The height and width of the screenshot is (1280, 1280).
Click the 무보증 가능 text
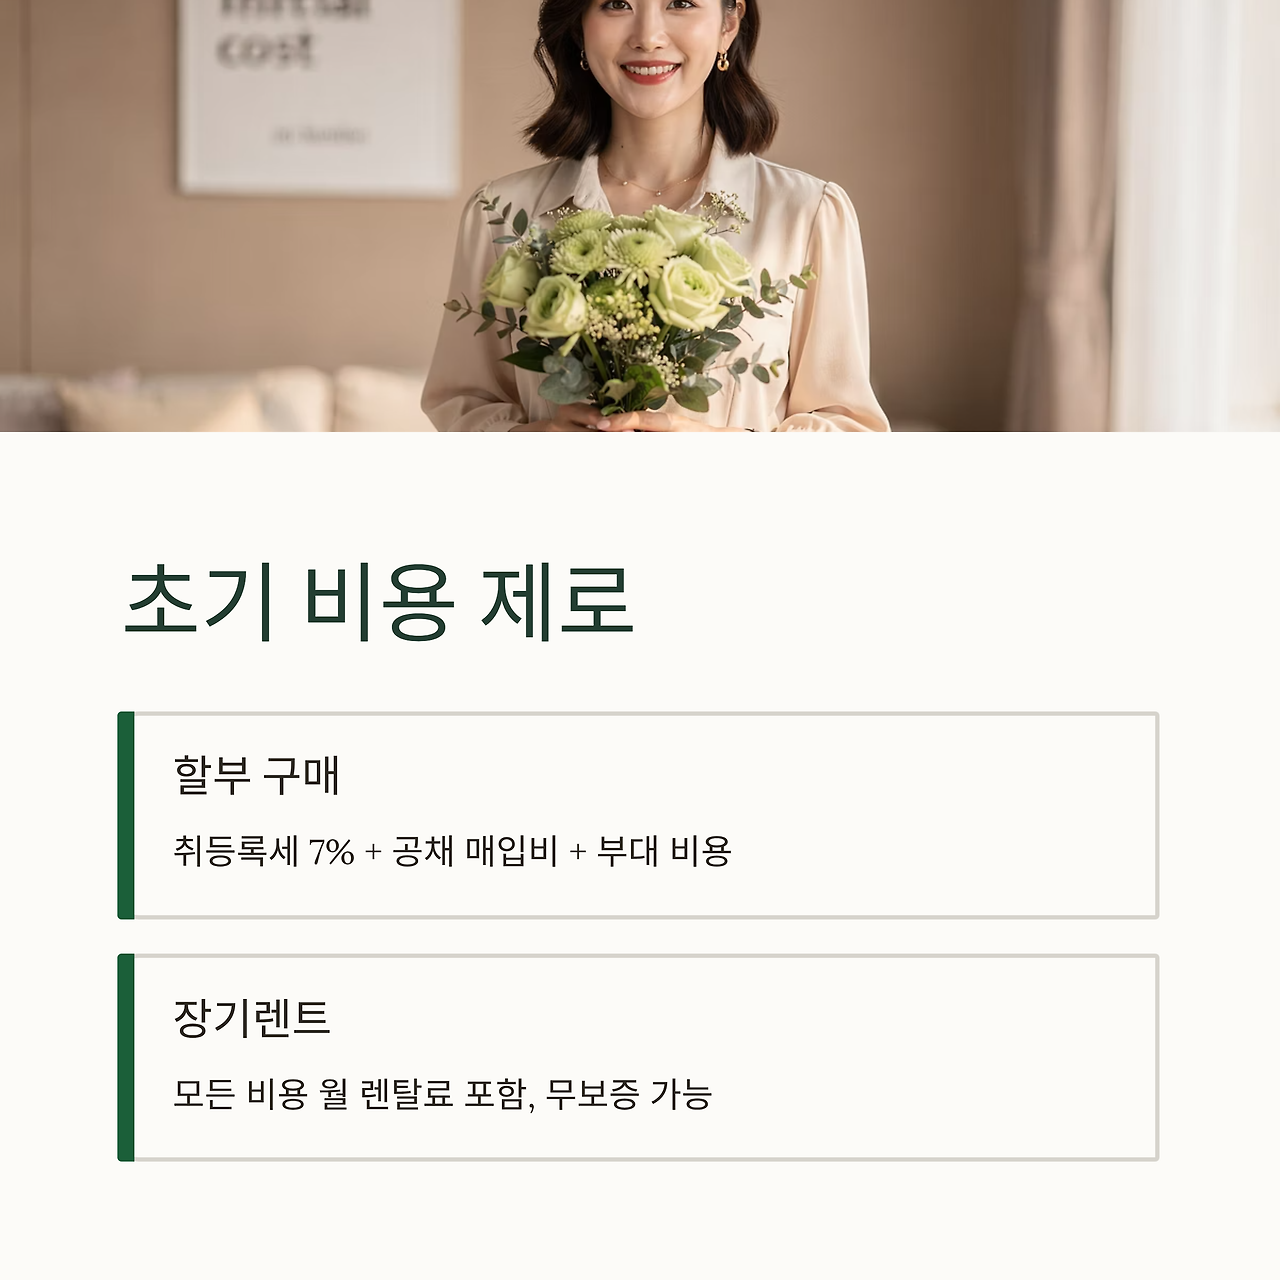click(629, 1094)
